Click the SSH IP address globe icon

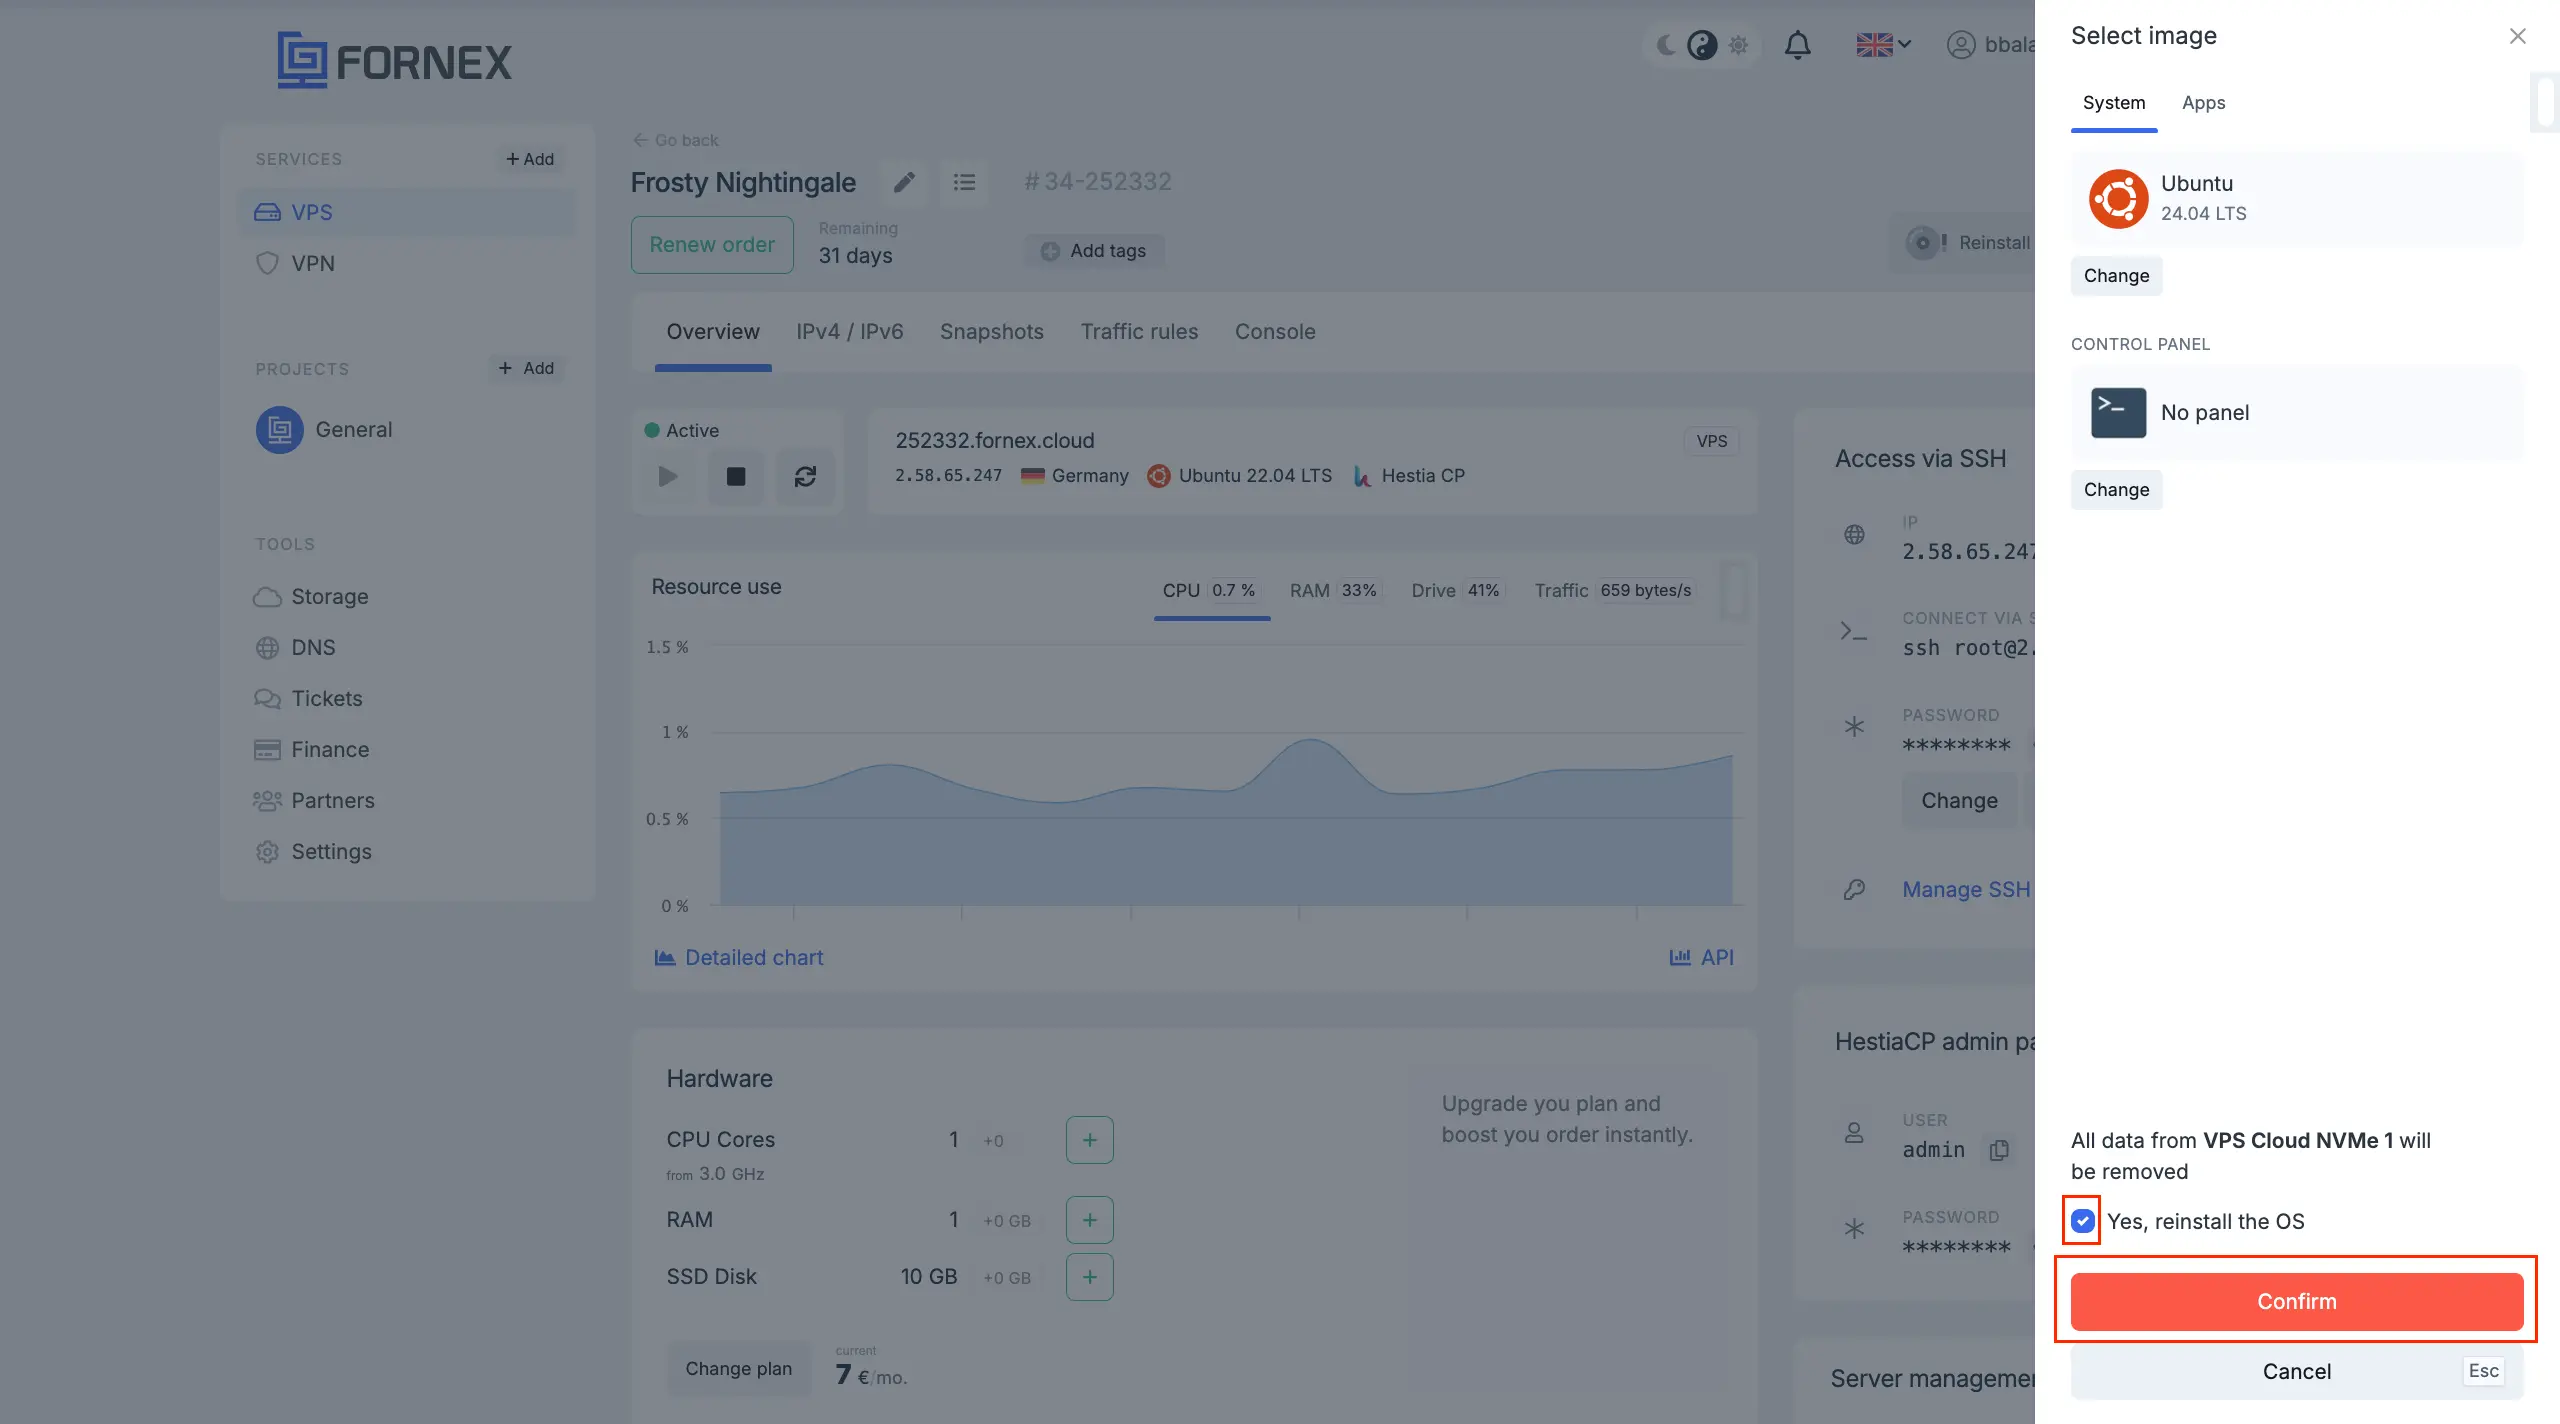(x=1855, y=535)
